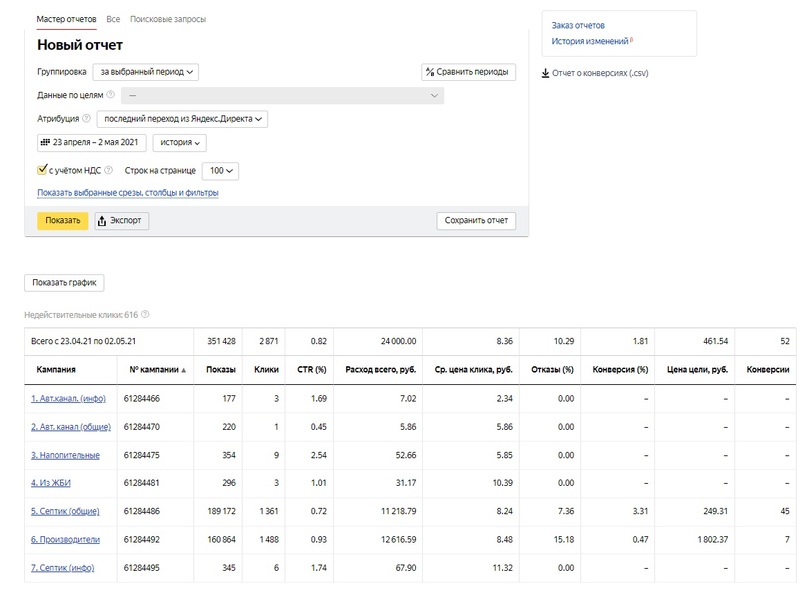Switch to the Поисковые запросы tab
Viewport: 807px width, 595px height.
[168, 19]
